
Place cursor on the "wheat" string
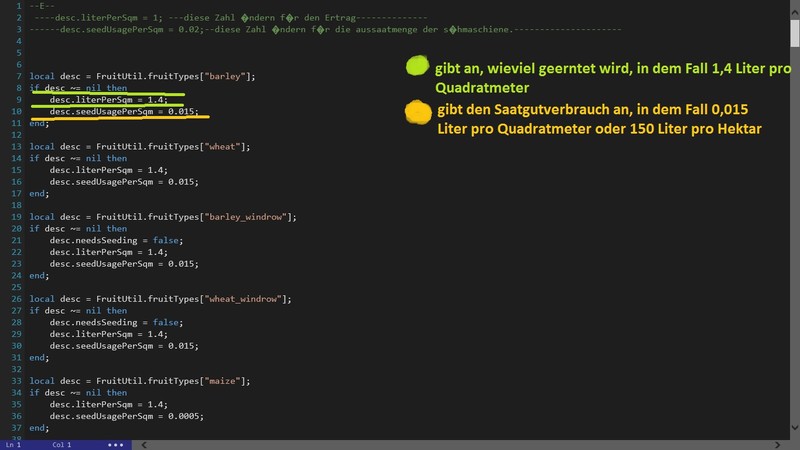pyautogui.click(x=221, y=146)
